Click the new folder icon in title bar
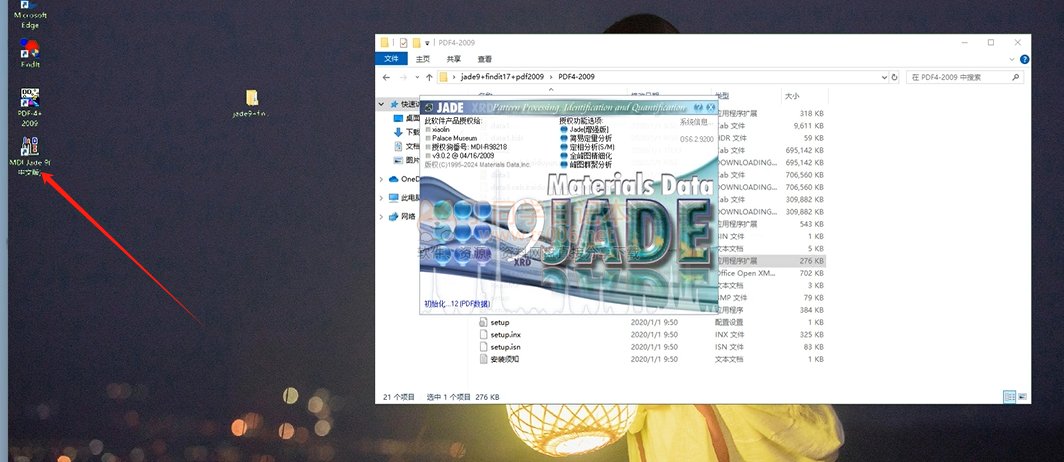 coord(417,43)
